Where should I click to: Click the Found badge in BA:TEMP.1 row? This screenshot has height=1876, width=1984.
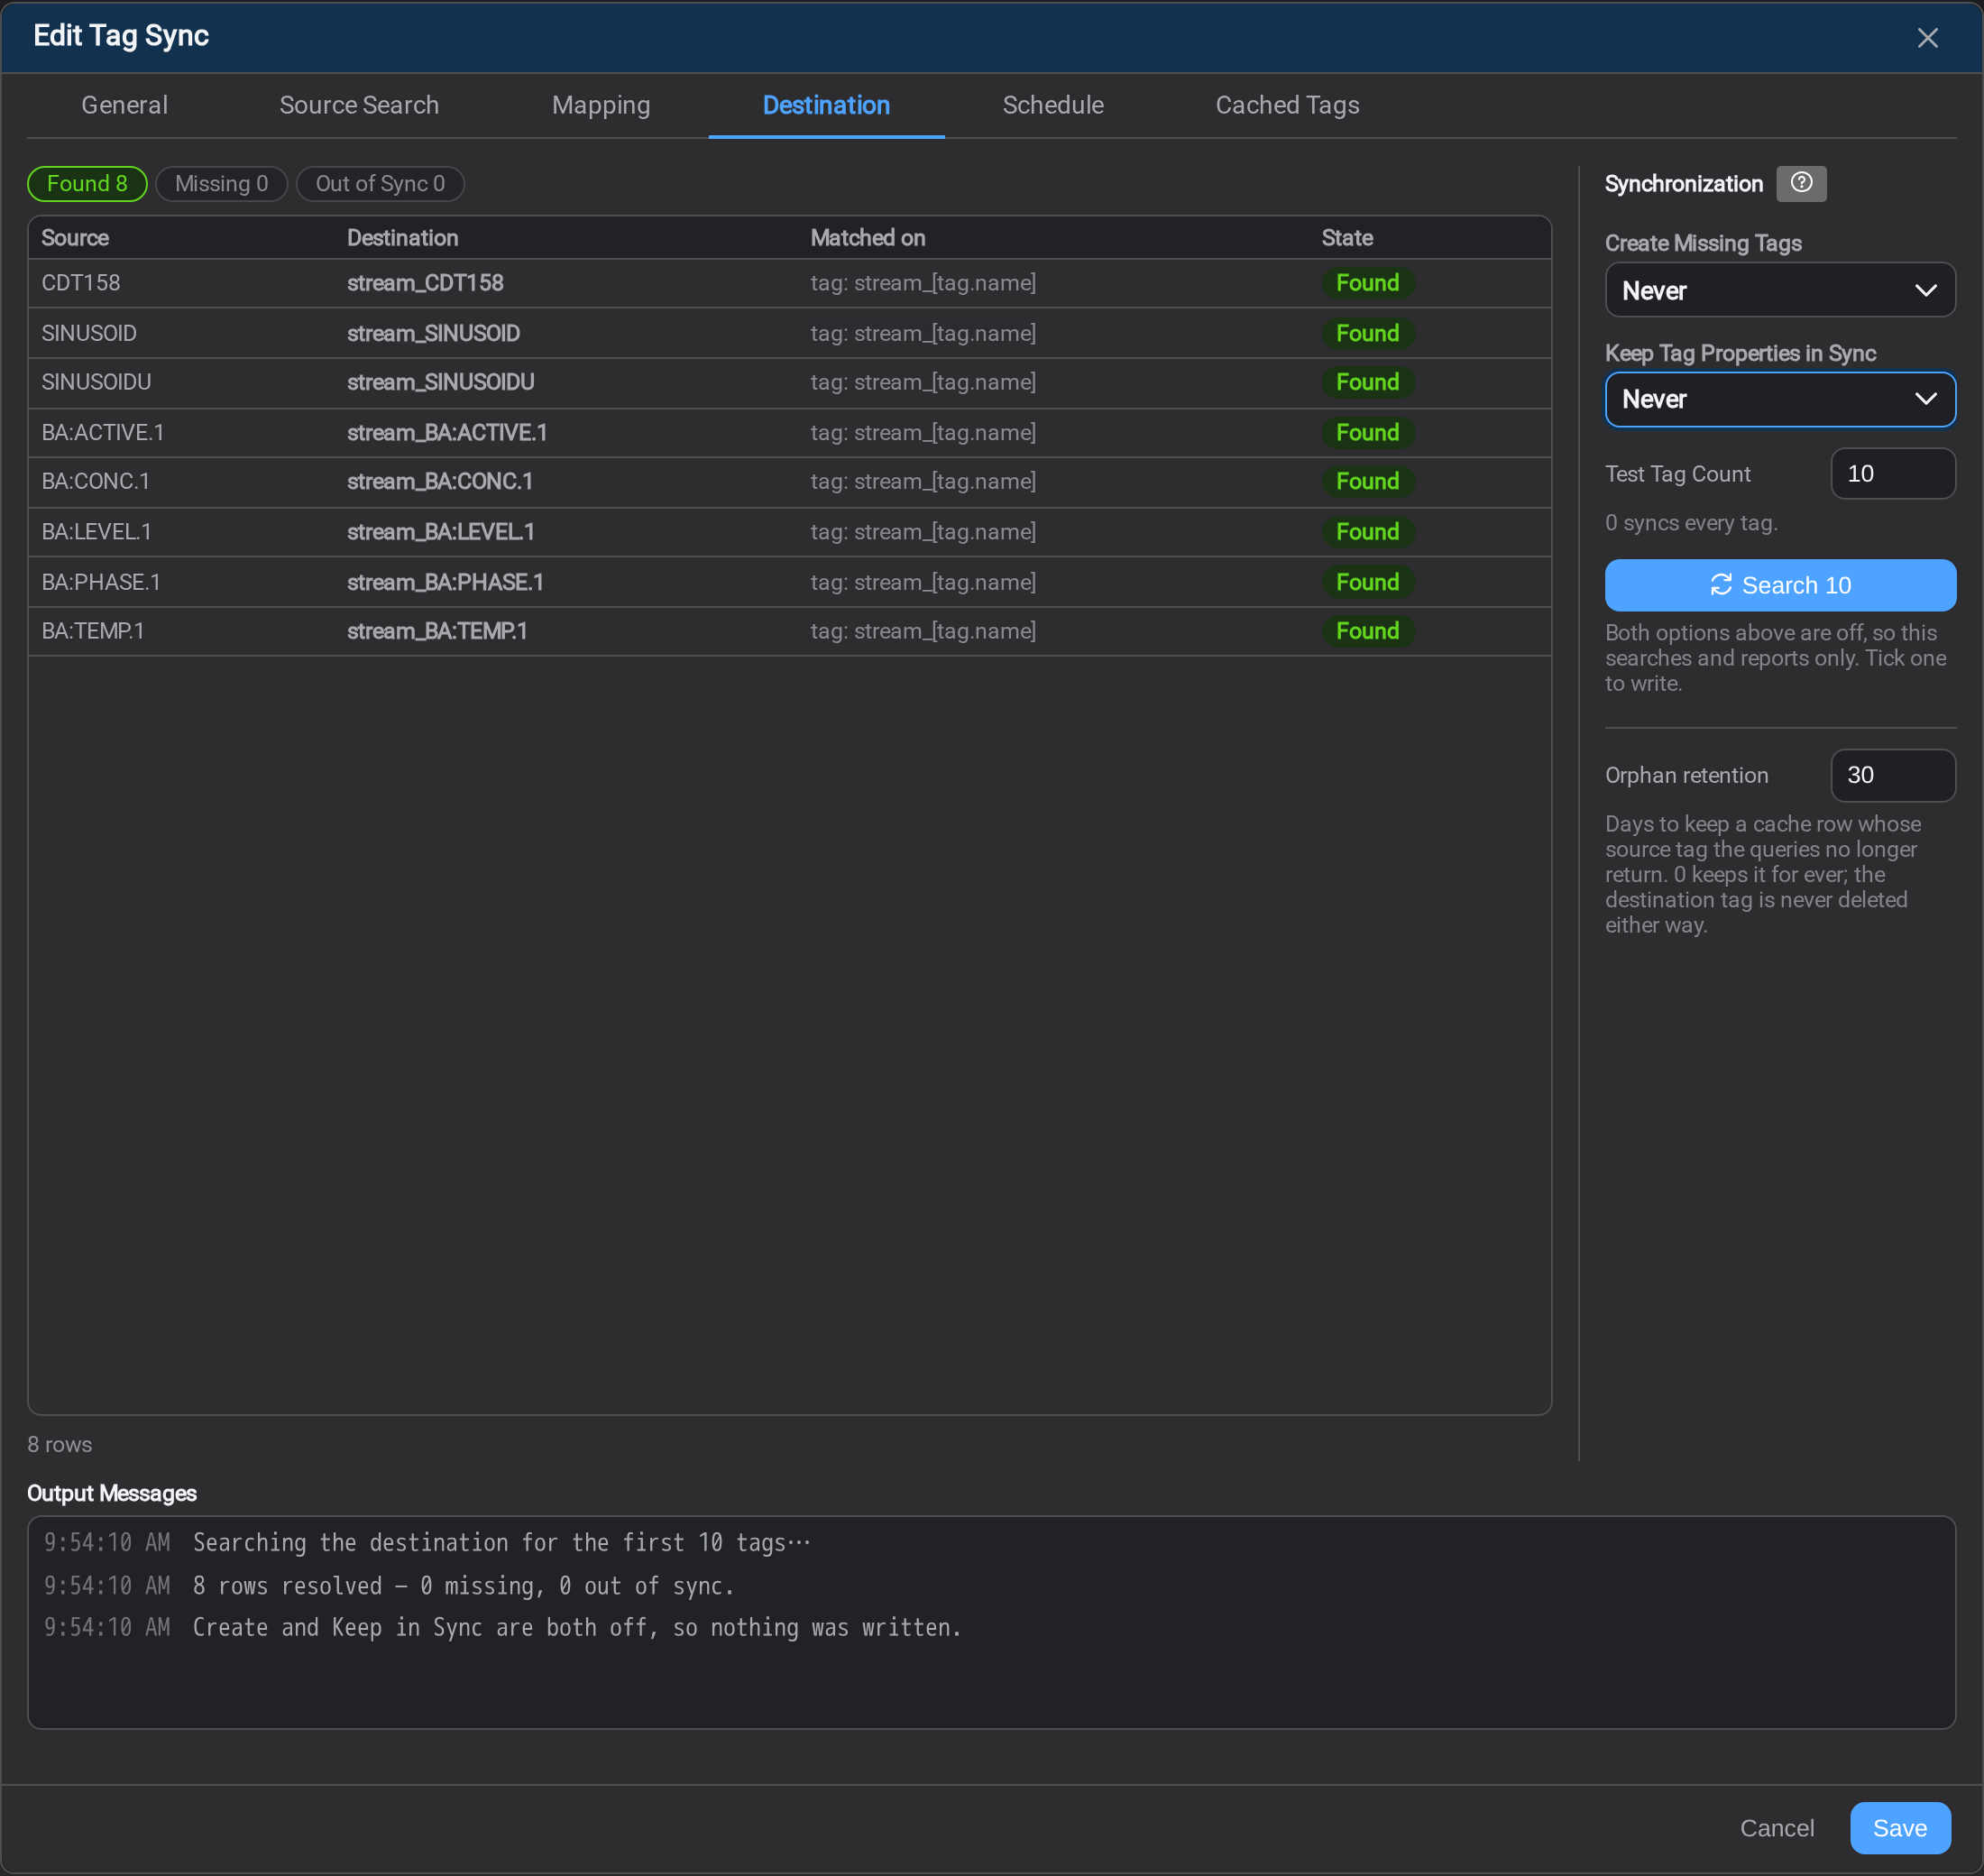coord(1367,631)
